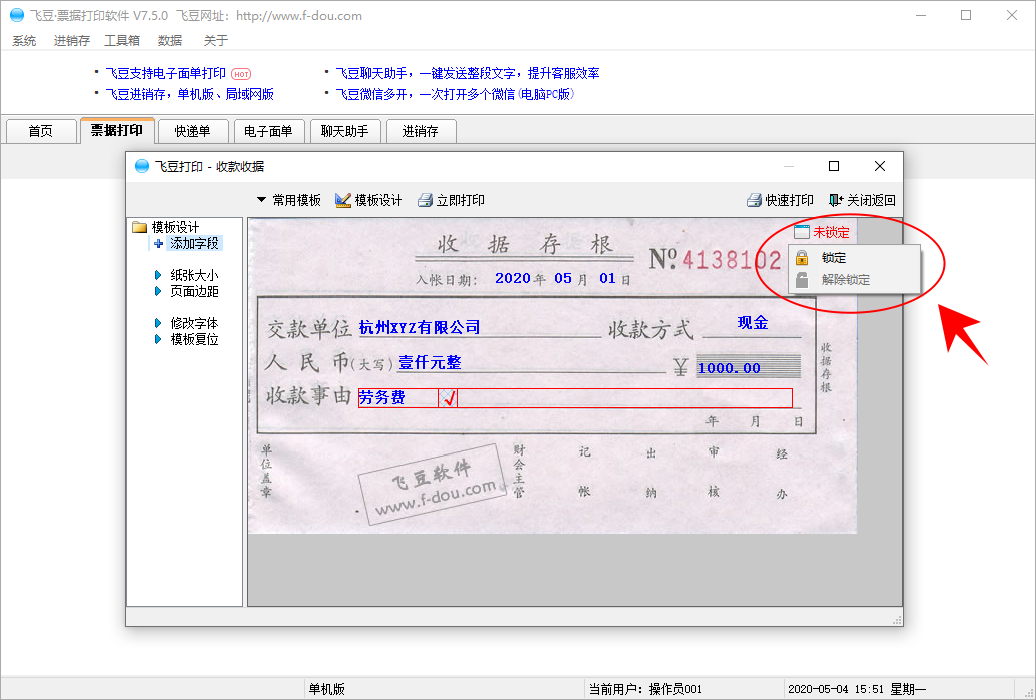Click the 未锁定 status icon
Image resolution: width=1036 pixels, height=700 pixels.
[801, 232]
